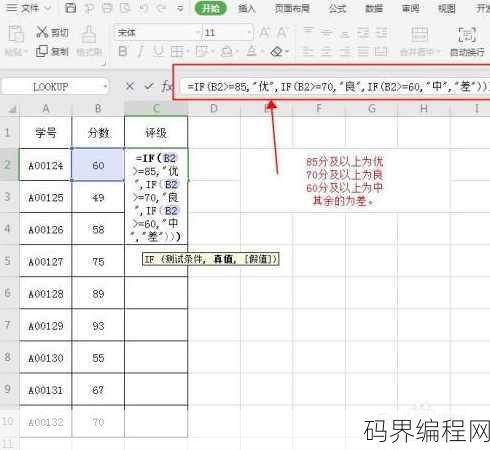Select cell B5 containing 75
This screenshot has width=490, height=450.
pos(98,261)
